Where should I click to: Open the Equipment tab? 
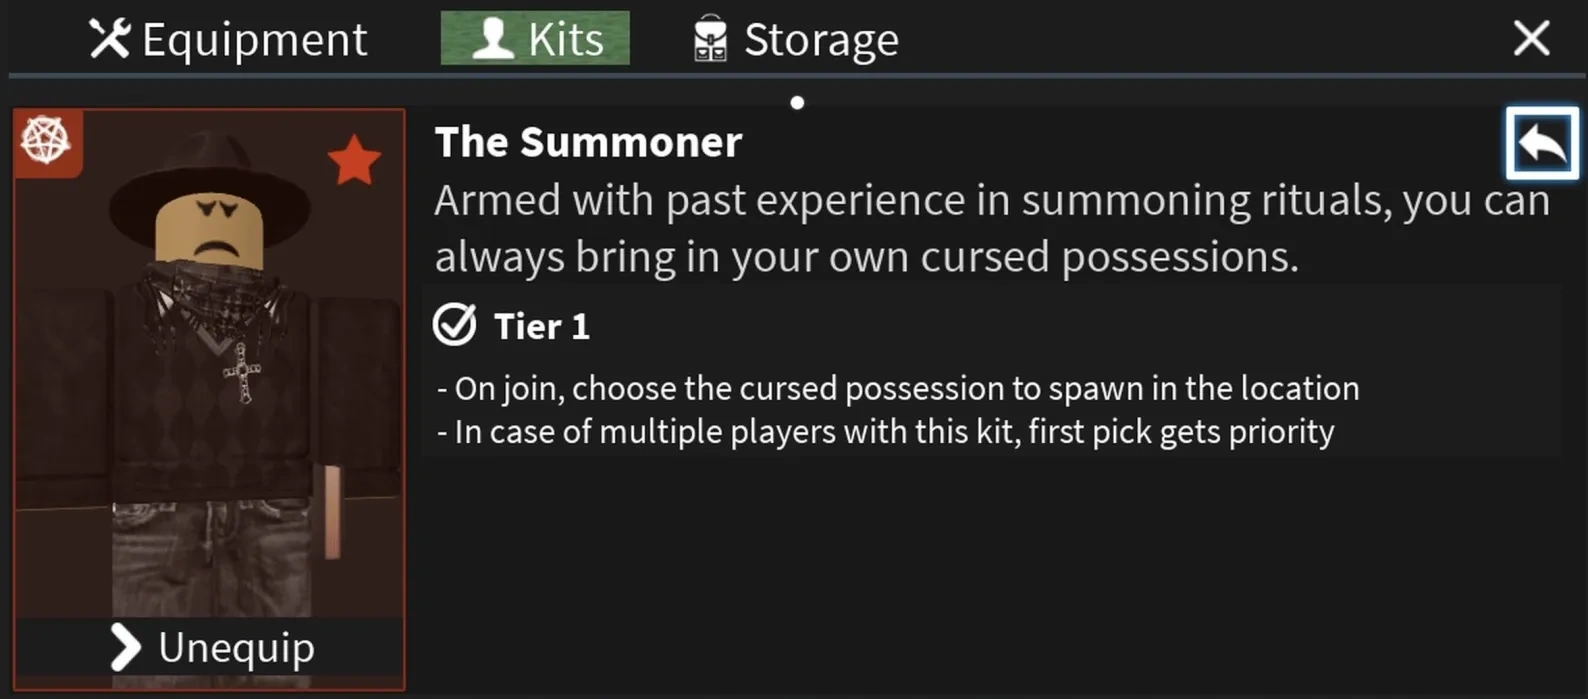click(254, 40)
